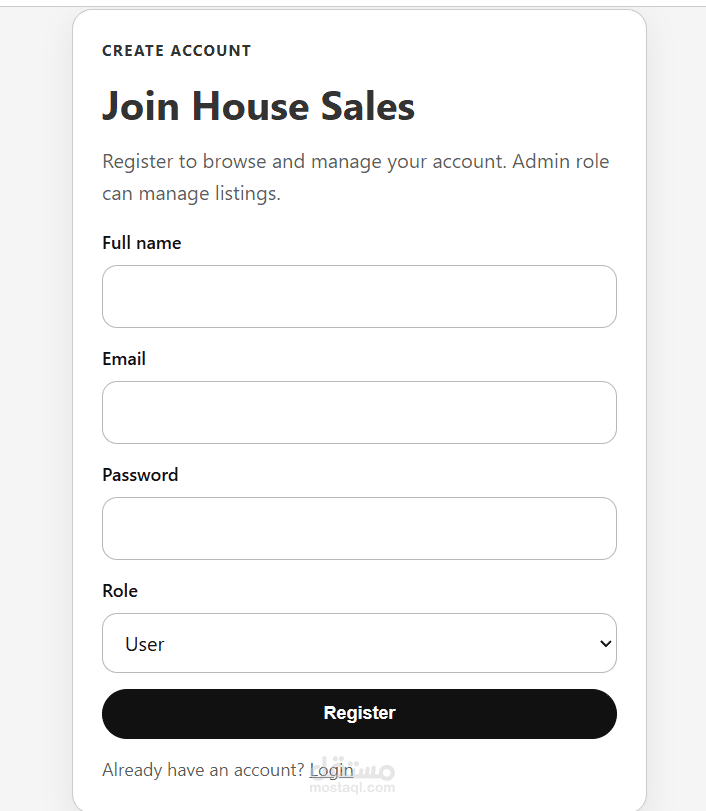Click the gray page background left of the card
Image resolution: width=706 pixels, height=811 pixels.
click(x=35, y=400)
